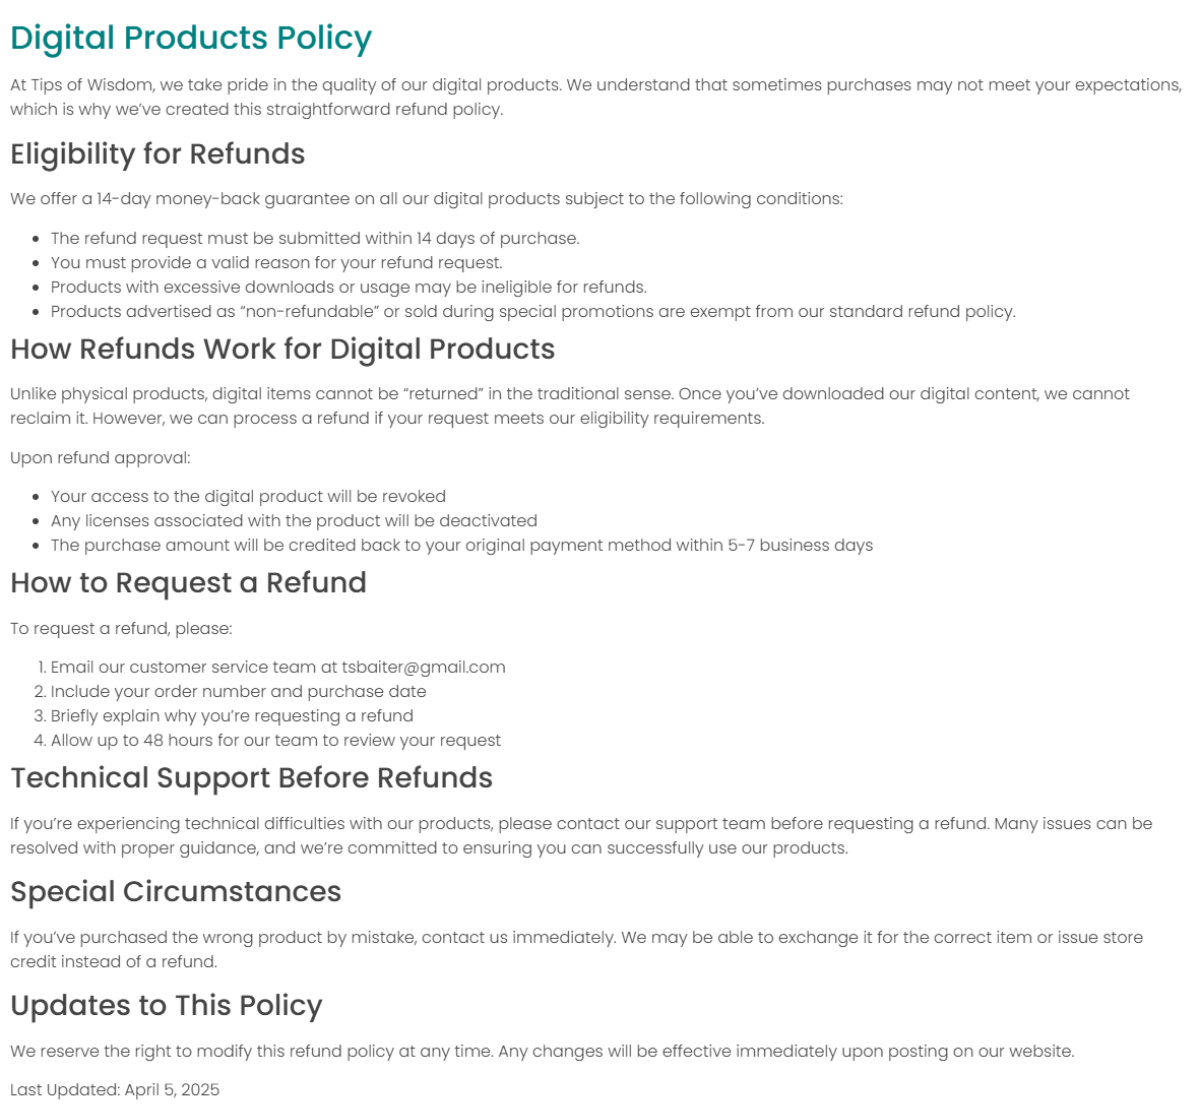Image resolution: width=1200 pixels, height=1110 pixels.
Task: Click the bullet saying access will be revoked
Action: 248,497
